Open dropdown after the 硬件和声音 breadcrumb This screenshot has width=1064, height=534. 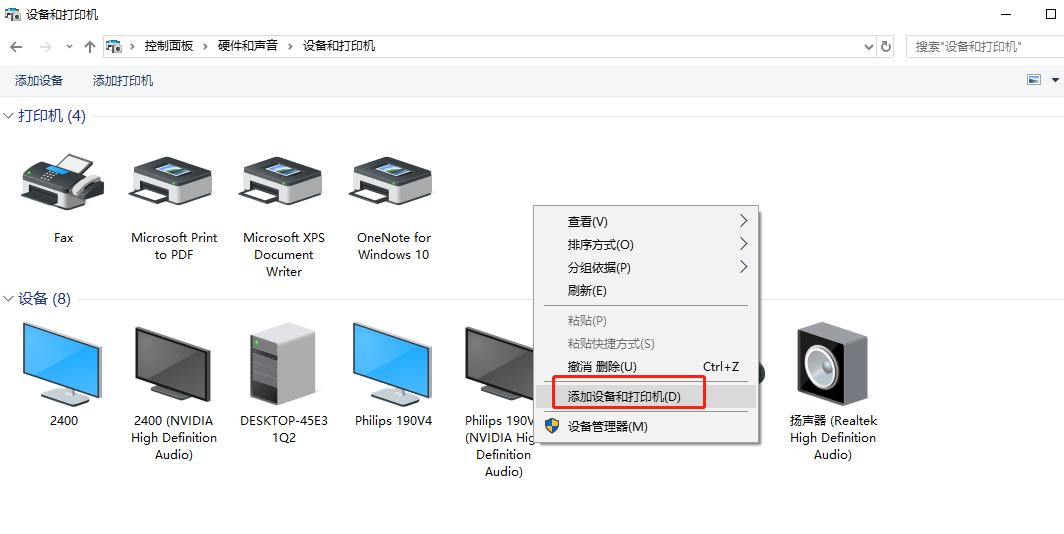point(290,46)
